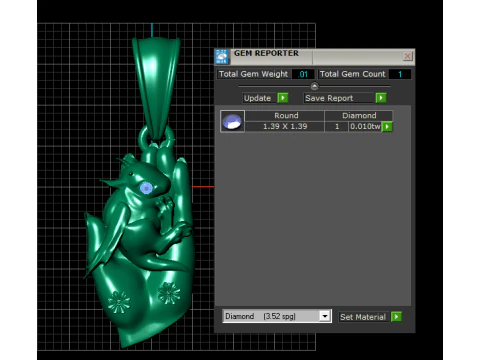
Task: Click the green arrow beside Save Report
Action: click(381, 98)
